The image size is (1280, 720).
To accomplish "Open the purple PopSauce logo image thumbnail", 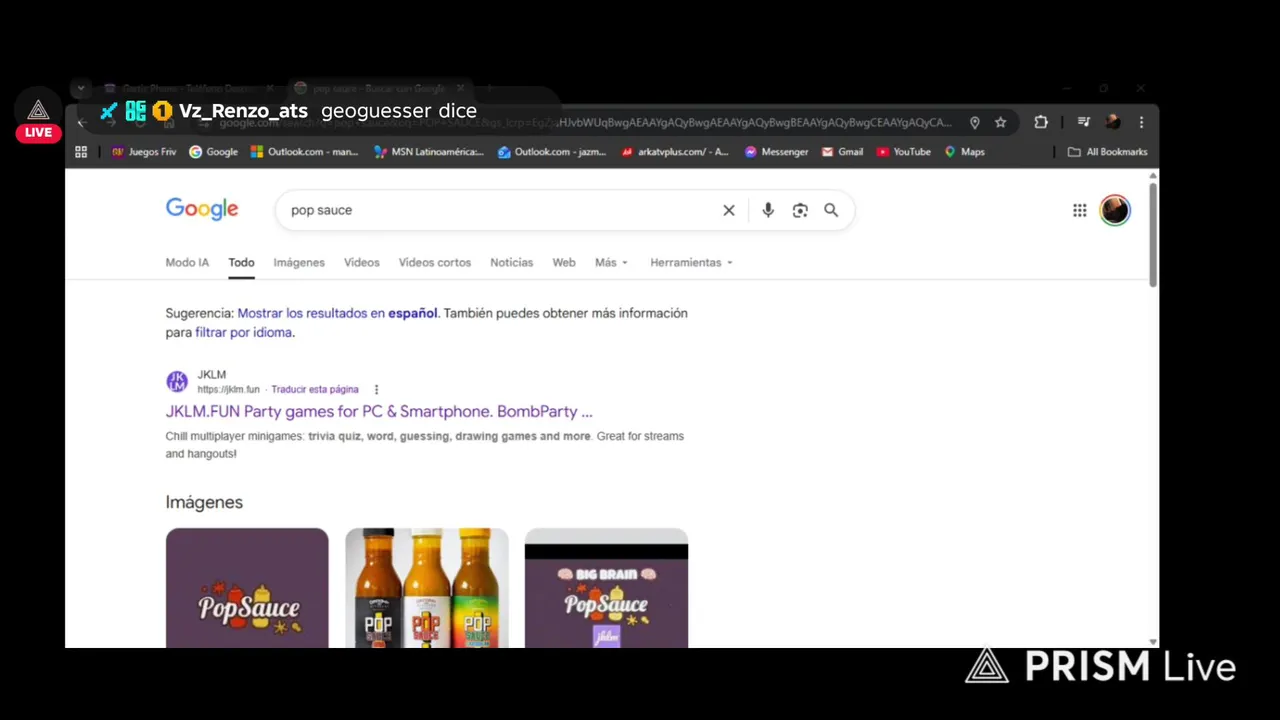I will (x=247, y=588).
